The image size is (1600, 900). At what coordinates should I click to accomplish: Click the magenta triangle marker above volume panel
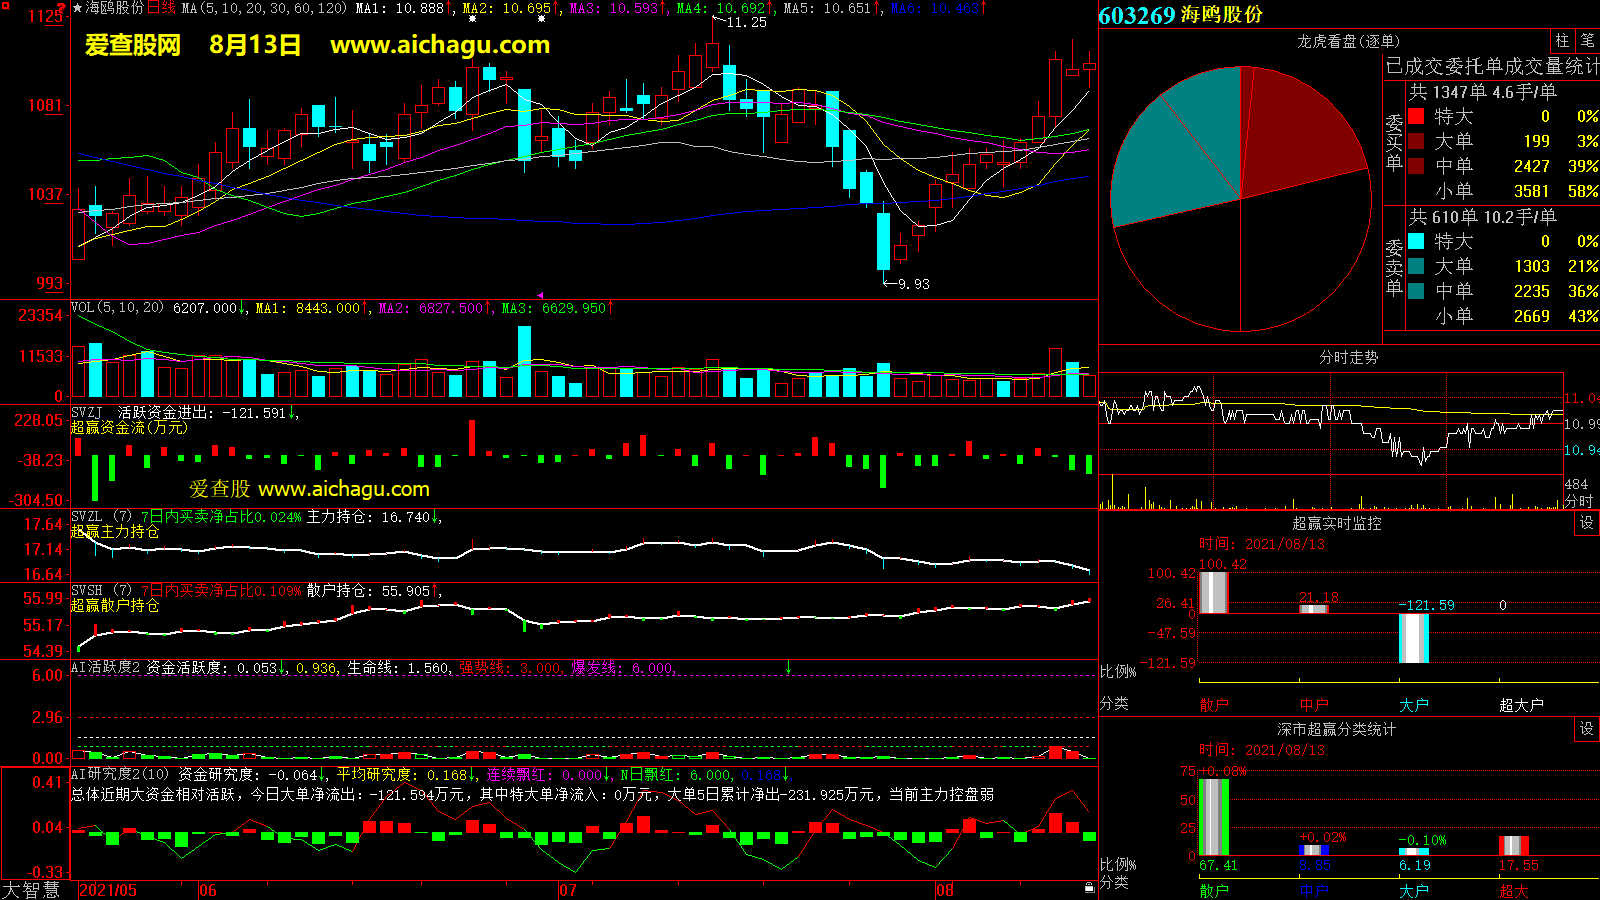click(x=541, y=296)
